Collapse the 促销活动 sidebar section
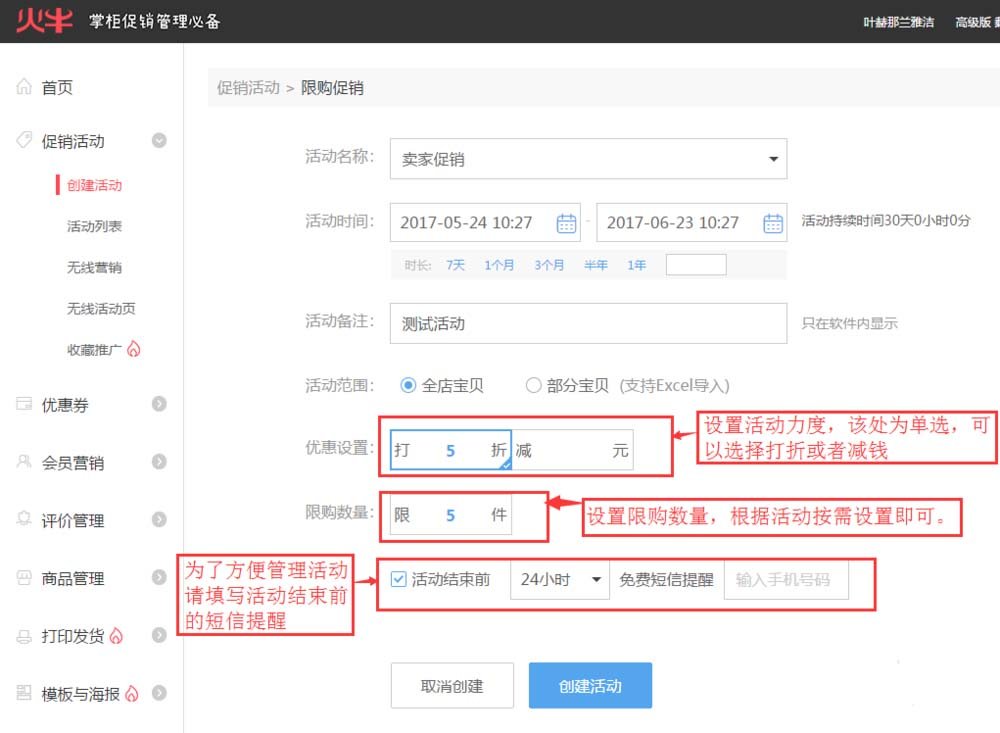This screenshot has width=1000, height=733. tap(158, 141)
